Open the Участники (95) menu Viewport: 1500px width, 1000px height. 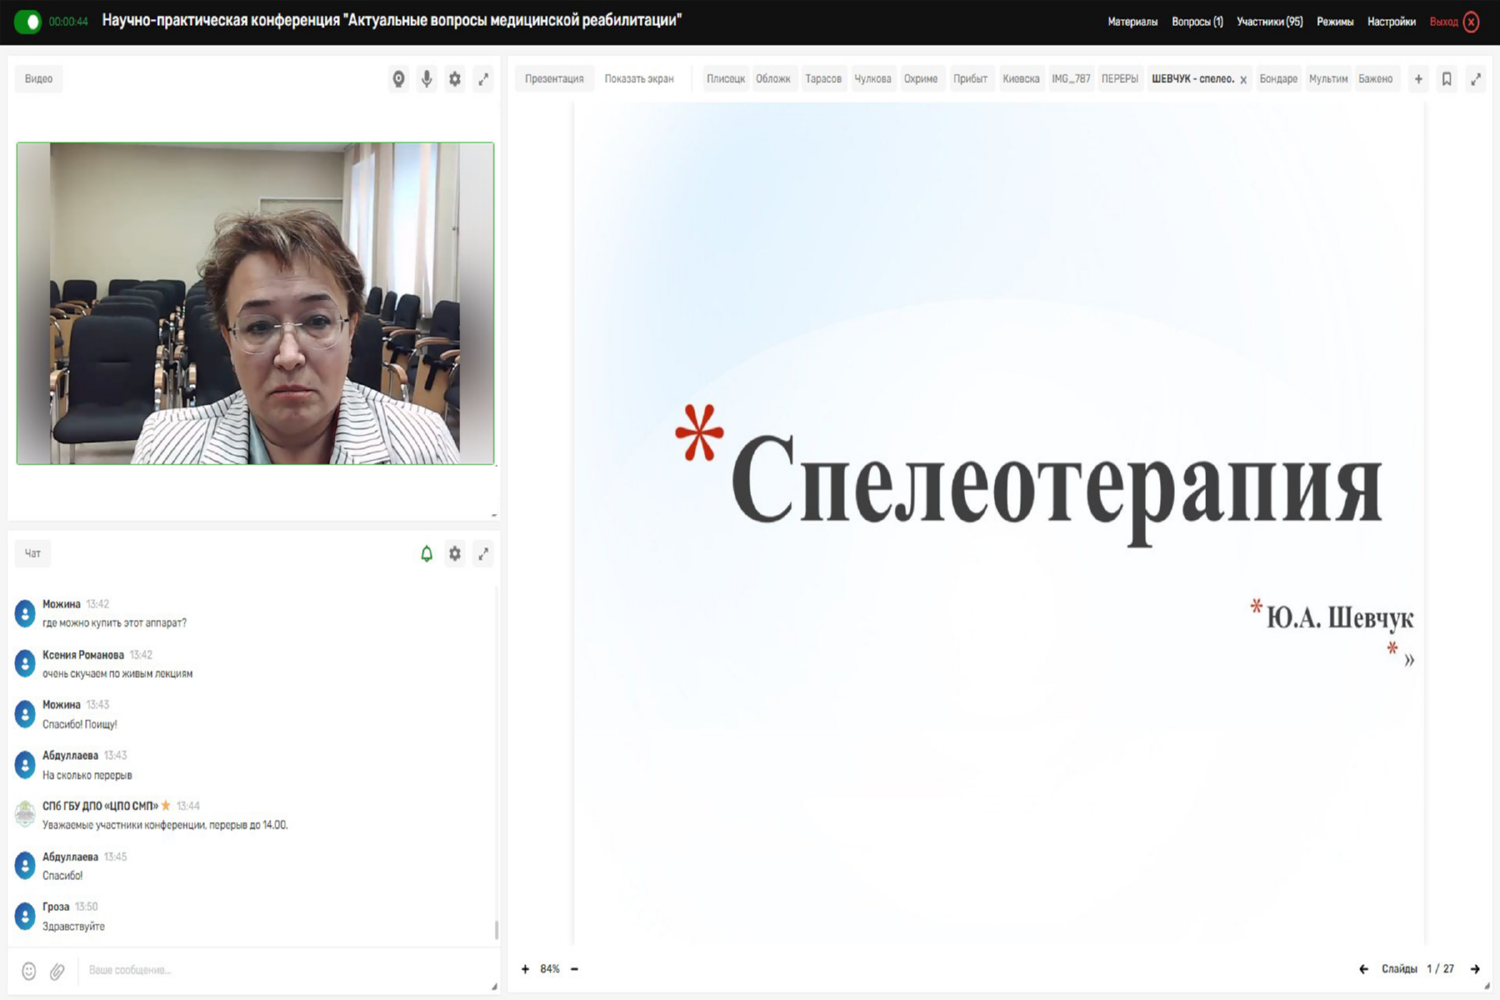tap(1269, 22)
